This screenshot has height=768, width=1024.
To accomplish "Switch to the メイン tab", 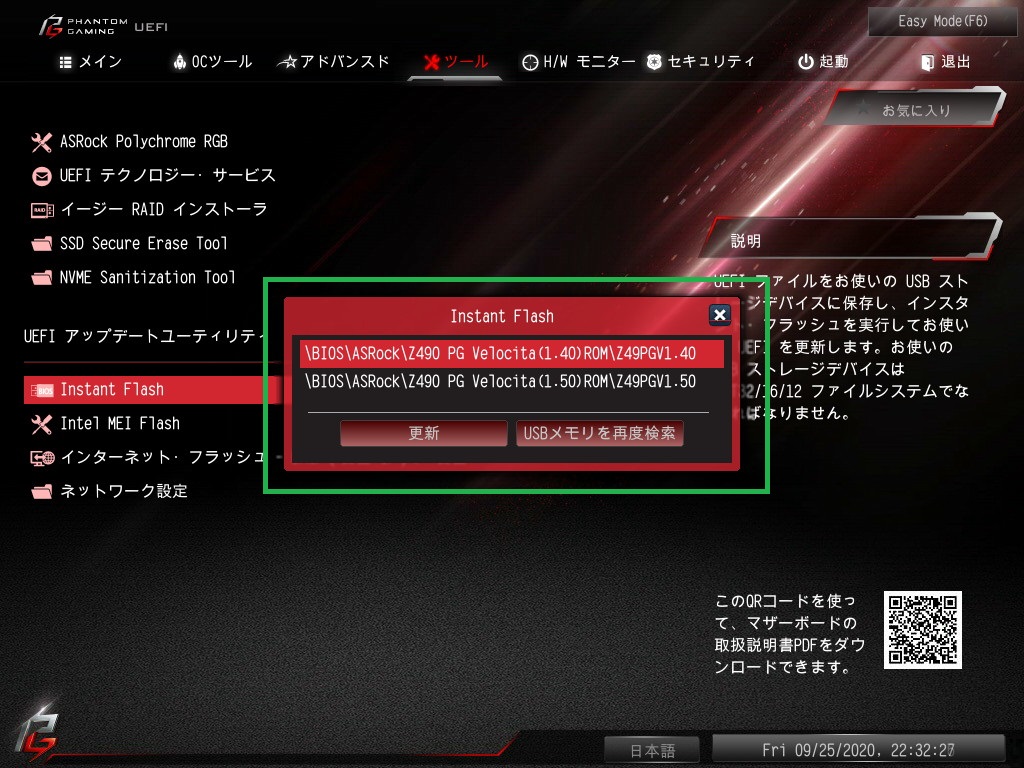I will coord(90,62).
